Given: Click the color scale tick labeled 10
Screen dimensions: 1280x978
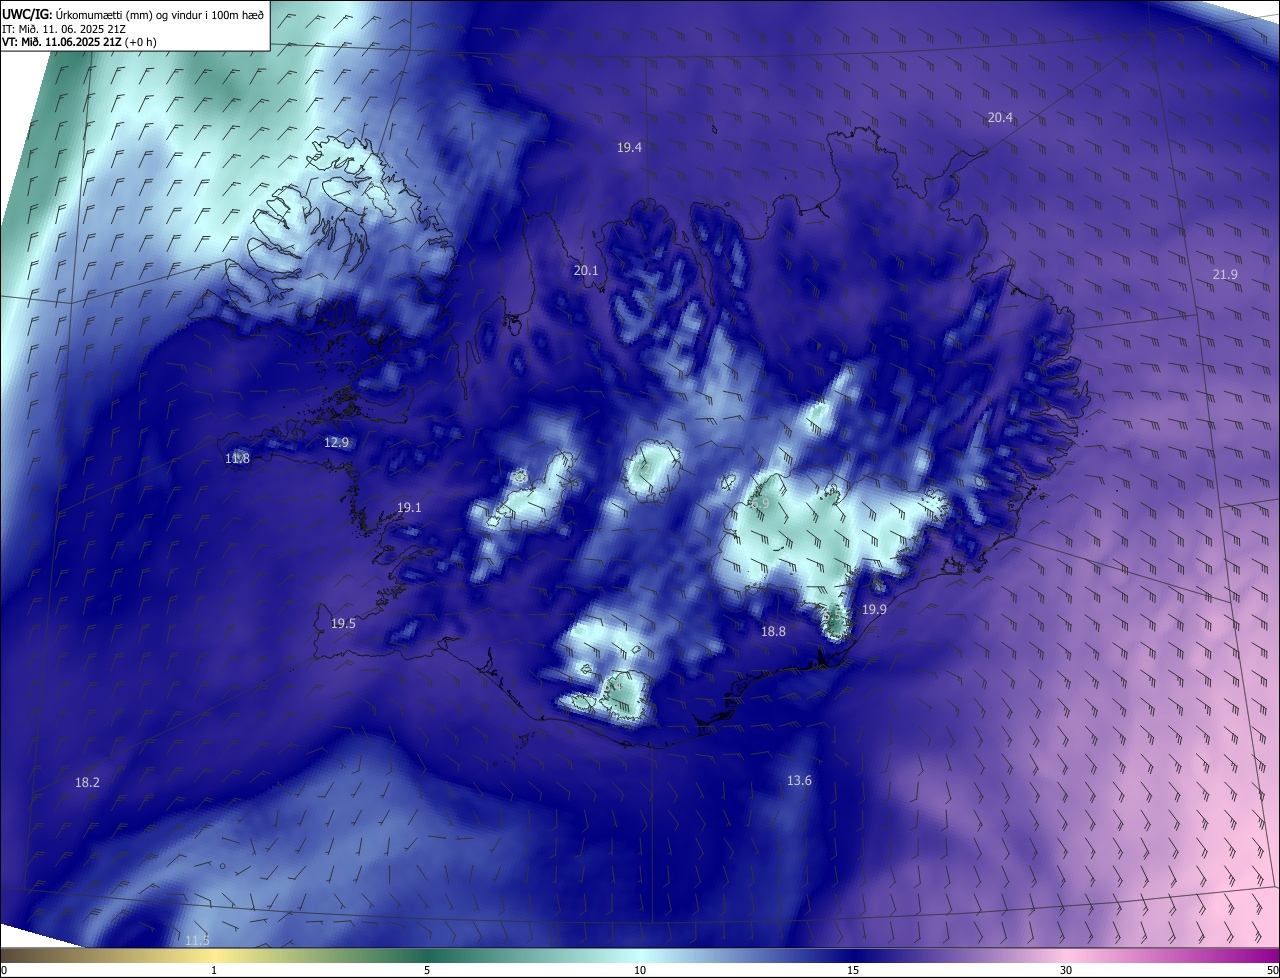Looking at the screenshot, I should click(640, 970).
